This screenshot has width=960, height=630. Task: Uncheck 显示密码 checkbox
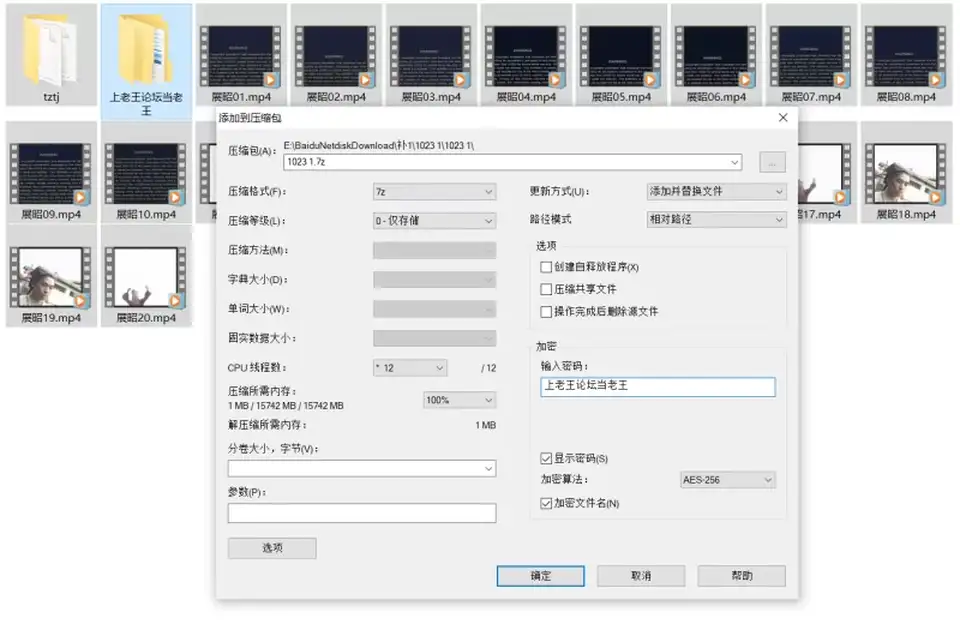[546, 459]
